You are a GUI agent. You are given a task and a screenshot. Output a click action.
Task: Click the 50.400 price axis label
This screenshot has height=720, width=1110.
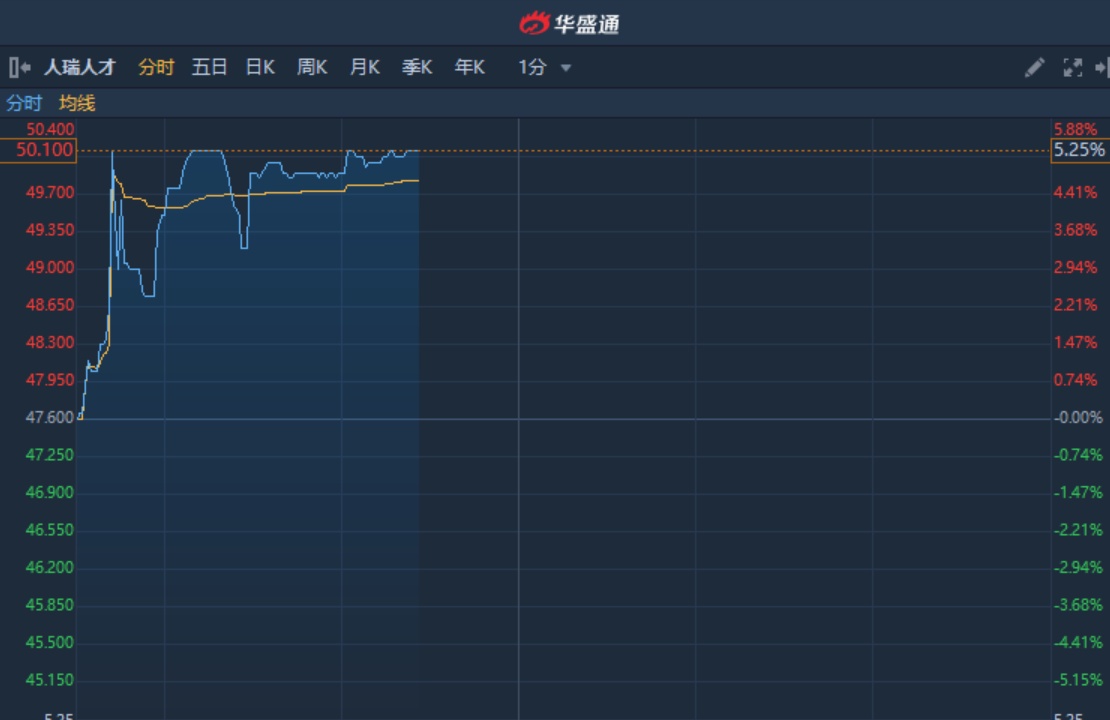click(50, 130)
